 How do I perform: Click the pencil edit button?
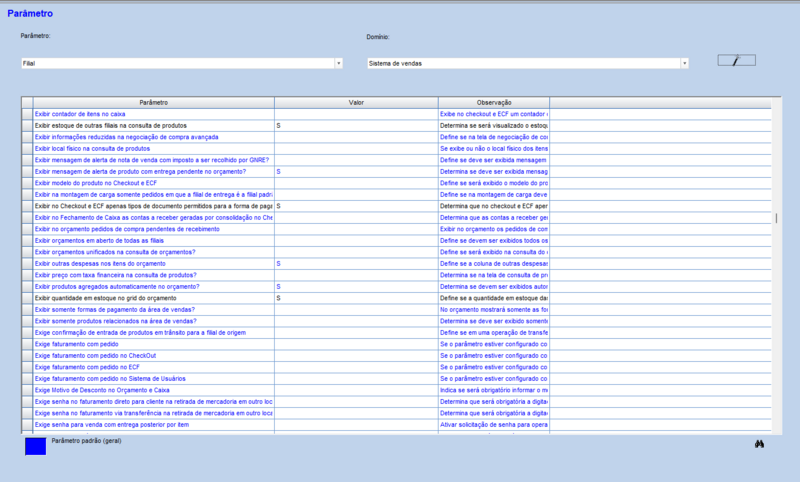[736, 60]
